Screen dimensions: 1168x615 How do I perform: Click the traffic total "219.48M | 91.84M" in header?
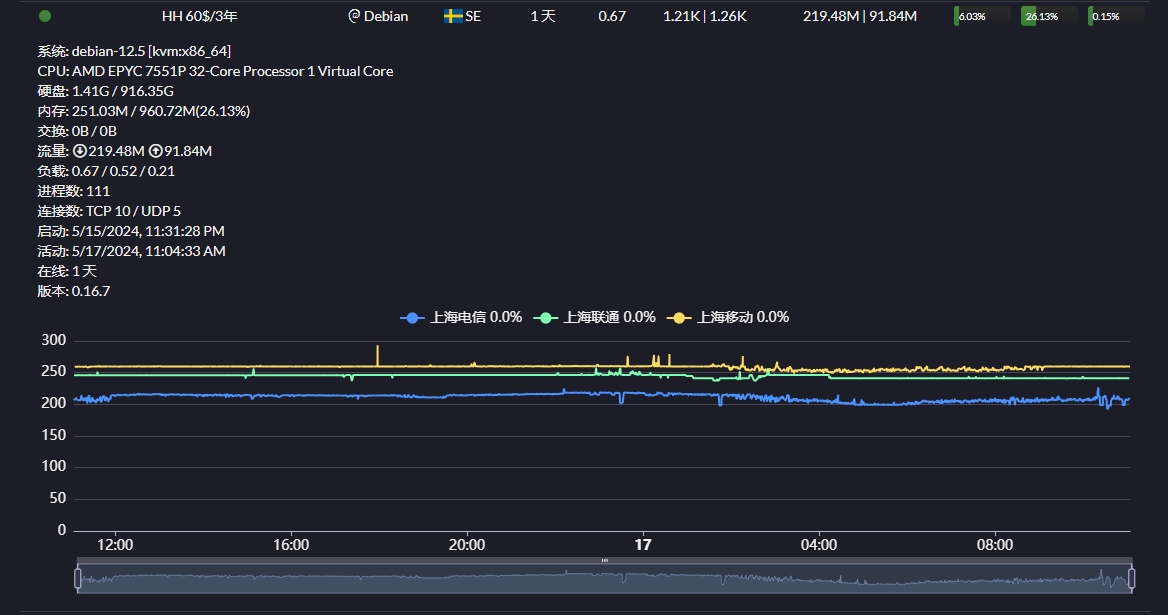click(x=860, y=16)
